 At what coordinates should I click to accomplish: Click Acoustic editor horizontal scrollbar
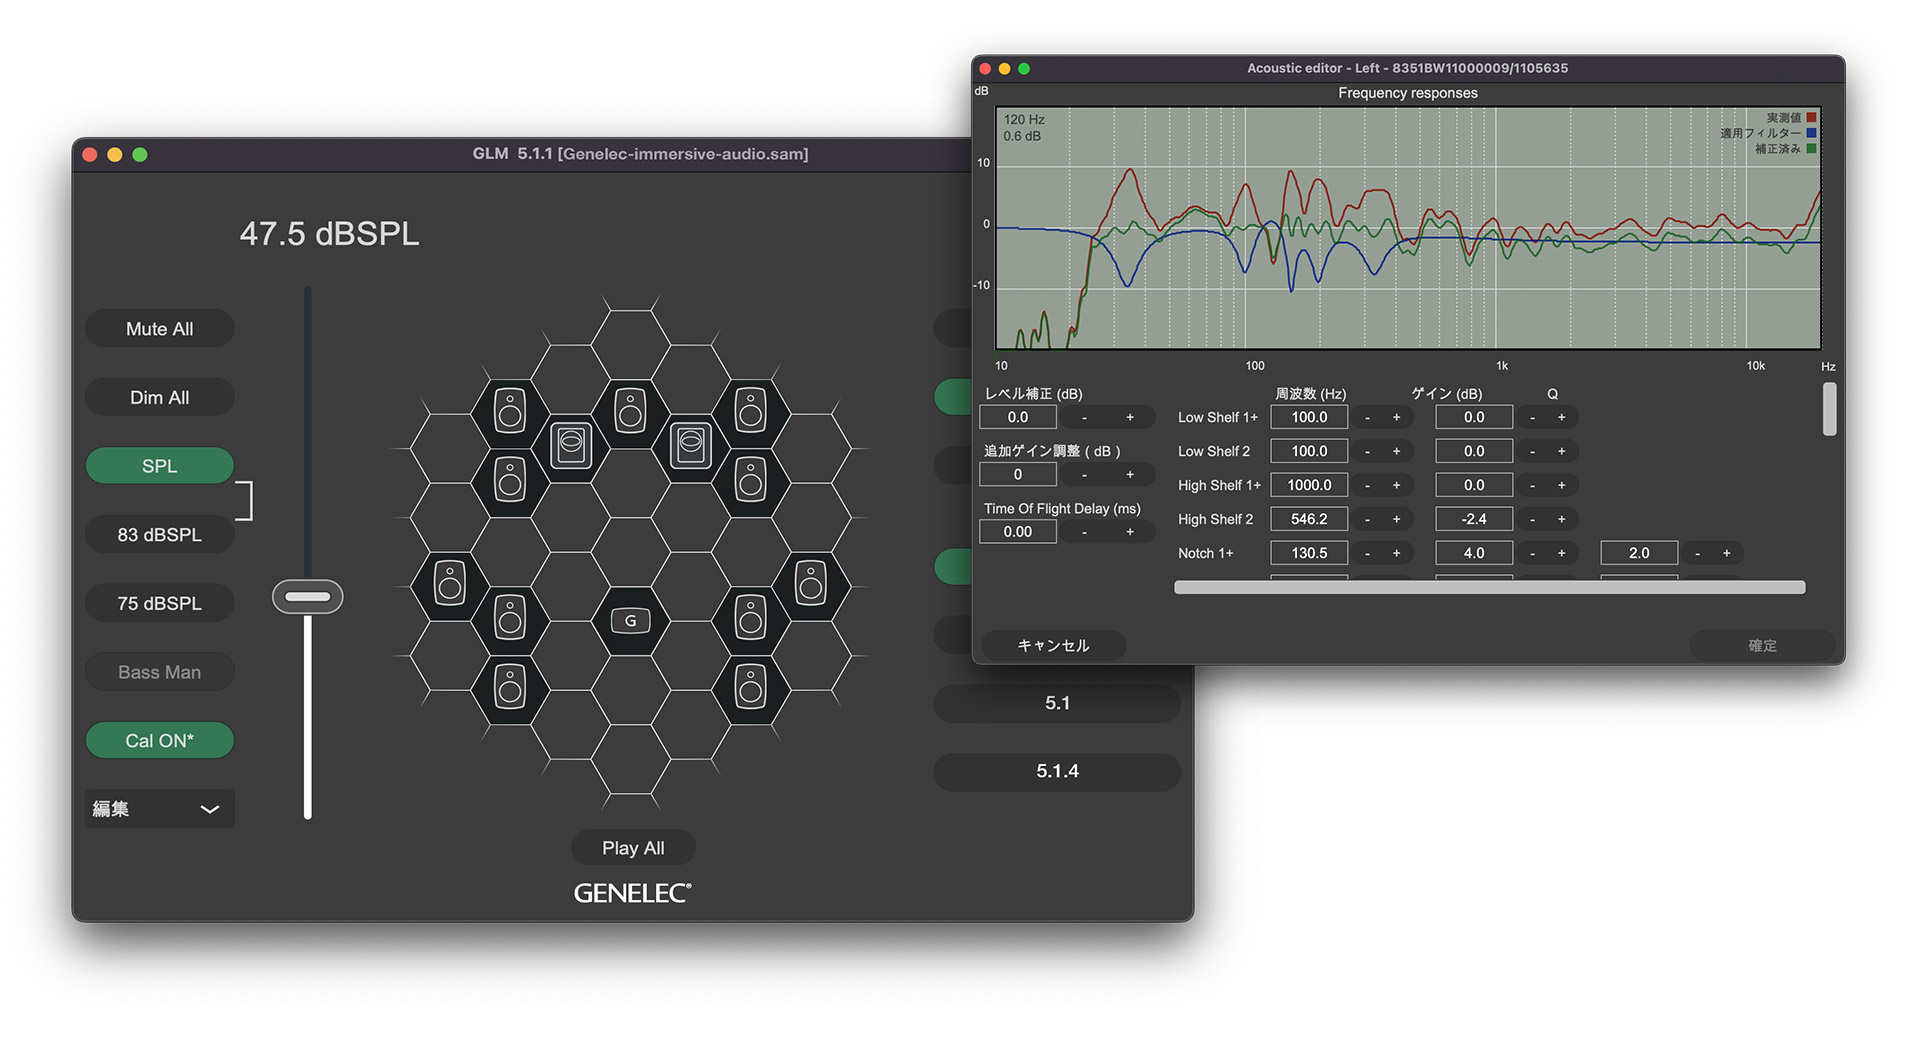click(1490, 588)
